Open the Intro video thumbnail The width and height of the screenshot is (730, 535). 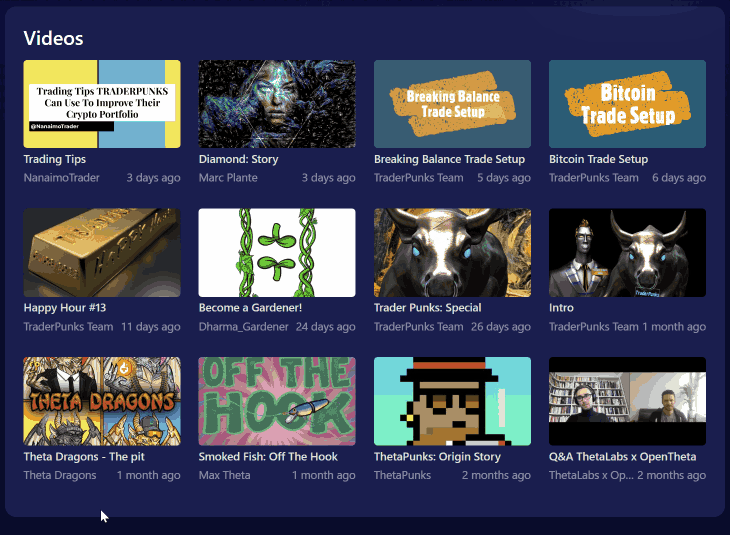click(627, 252)
